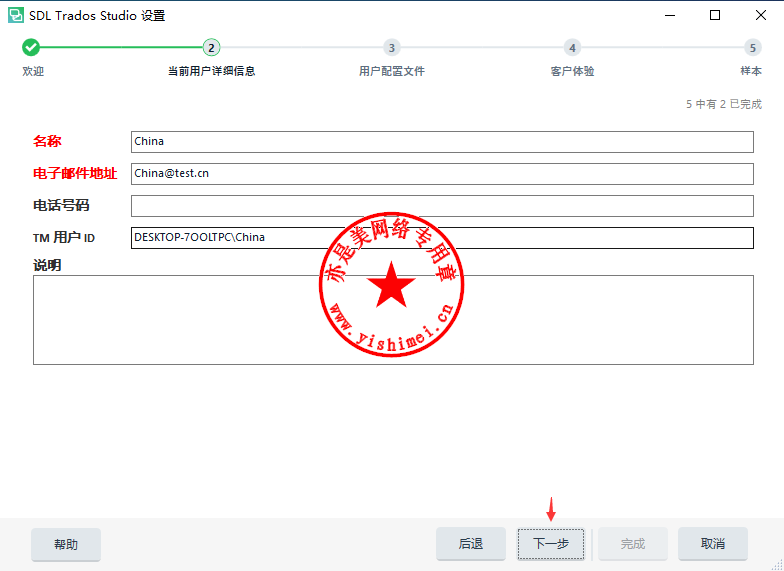784x571 pixels.
Task: Click the 电子邮件地址 label
Action: pyautogui.click(x=75, y=174)
